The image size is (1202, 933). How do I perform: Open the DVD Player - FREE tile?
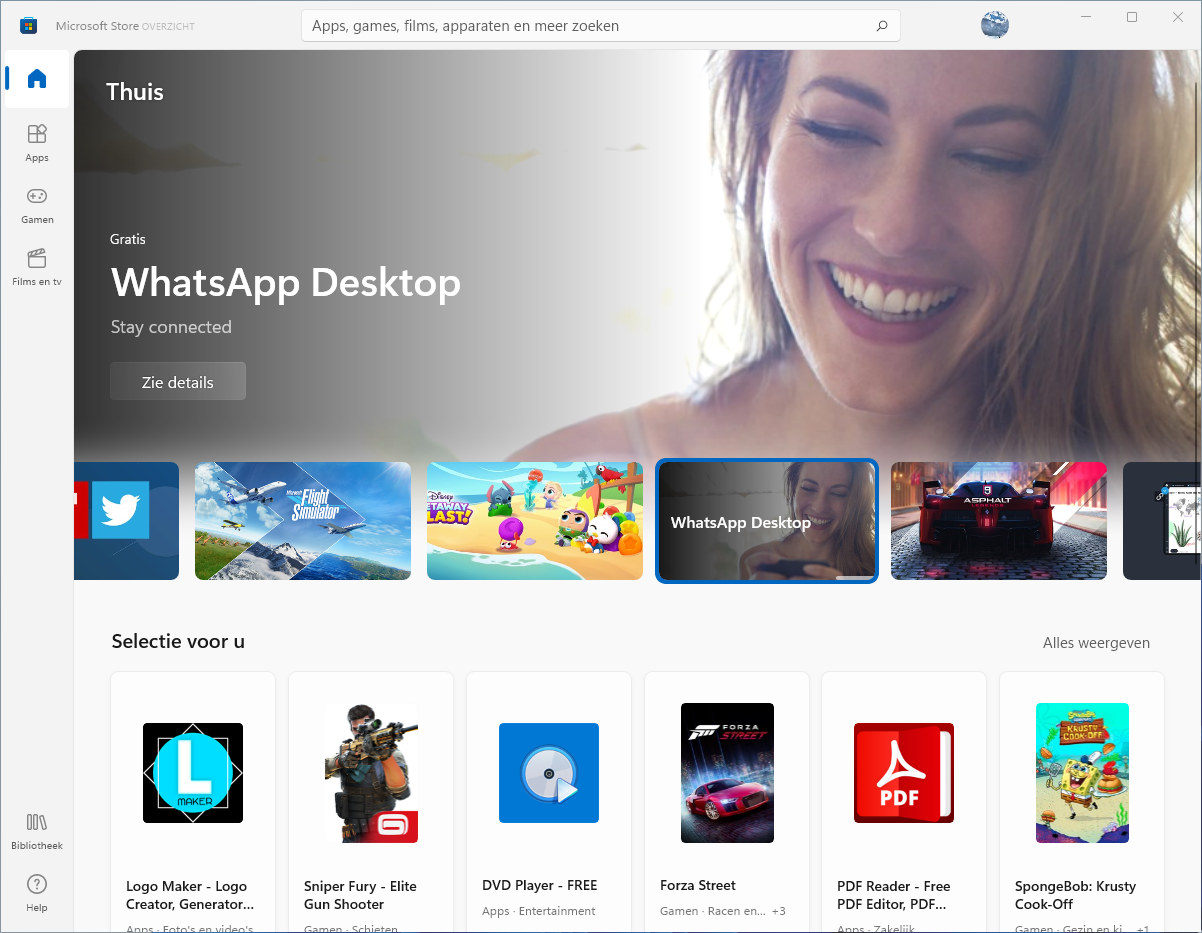[x=549, y=800]
